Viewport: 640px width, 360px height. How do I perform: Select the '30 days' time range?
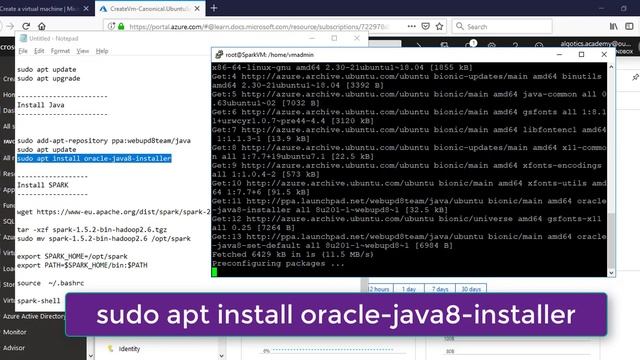coord(471,289)
